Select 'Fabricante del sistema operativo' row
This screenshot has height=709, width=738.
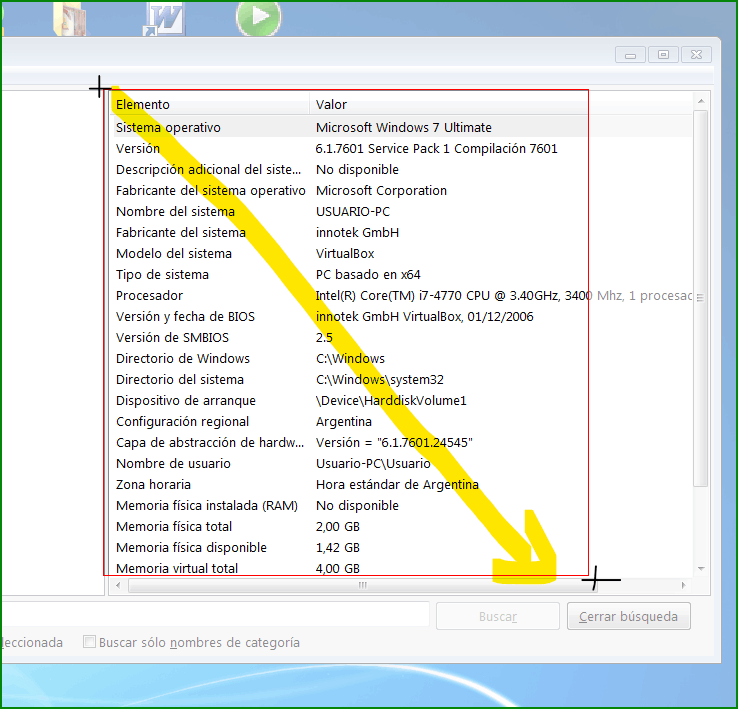[401, 190]
